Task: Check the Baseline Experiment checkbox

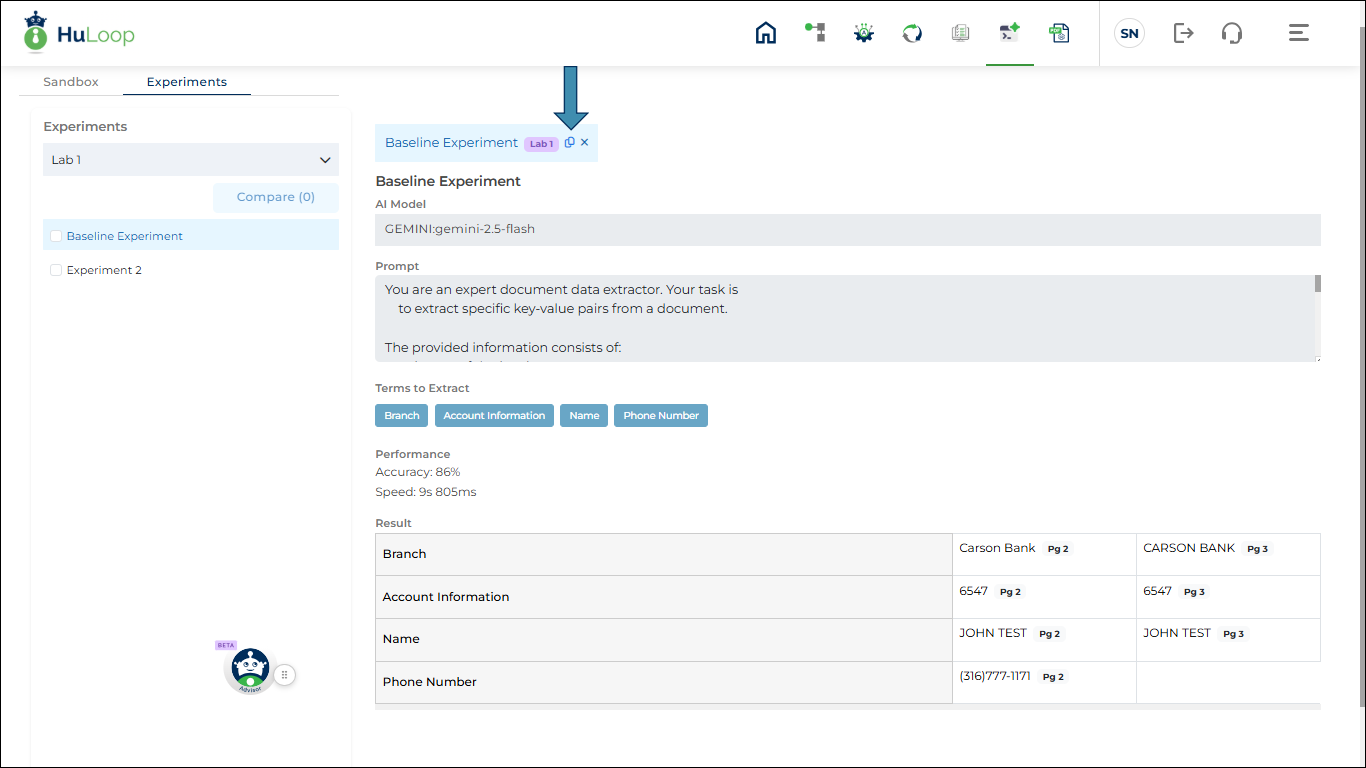Action: (x=56, y=236)
